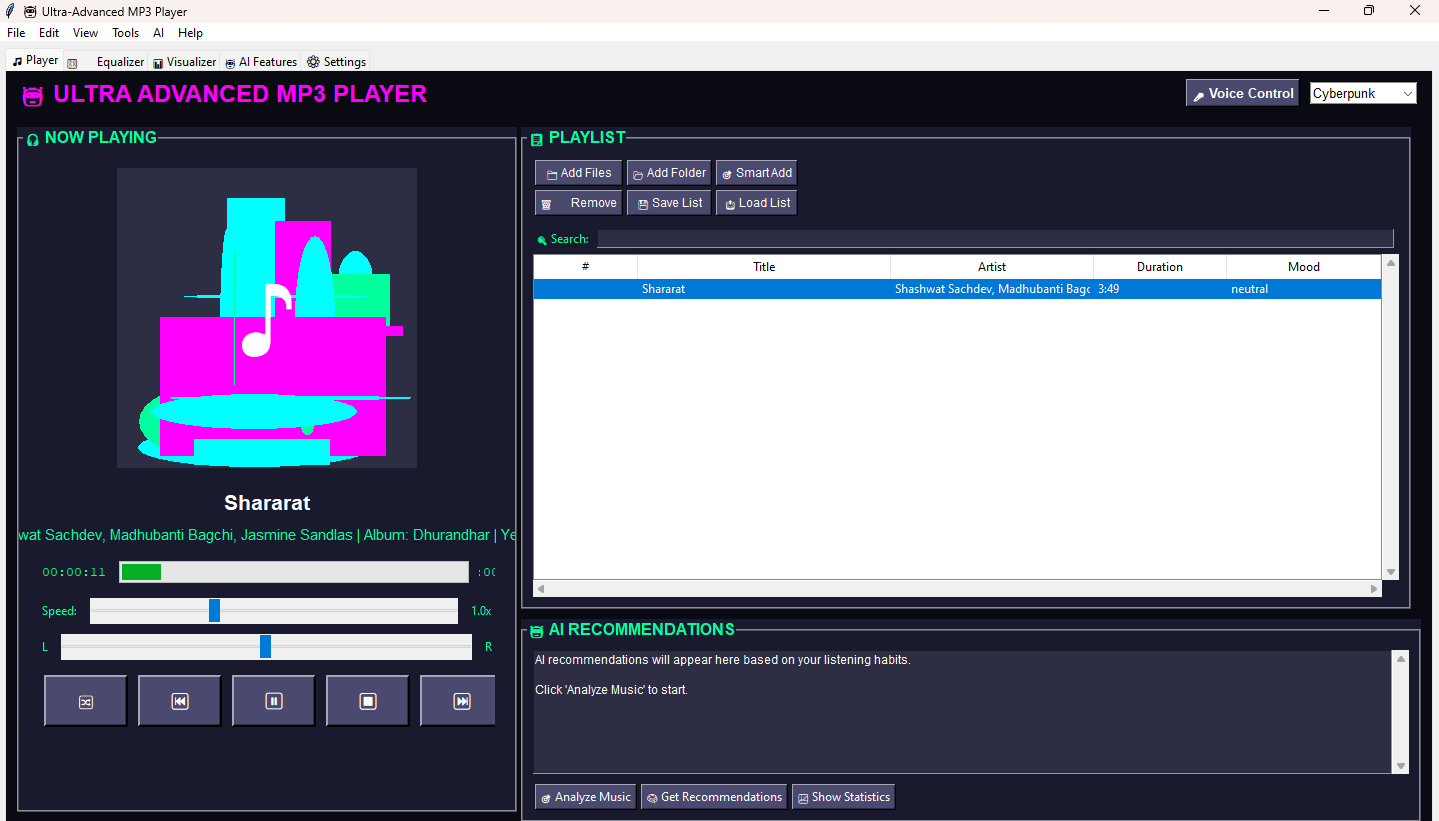Image resolution: width=1439 pixels, height=821 pixels.
Task: Open the Cyberpunk theme dropdown
Action: coord(1363,93)
